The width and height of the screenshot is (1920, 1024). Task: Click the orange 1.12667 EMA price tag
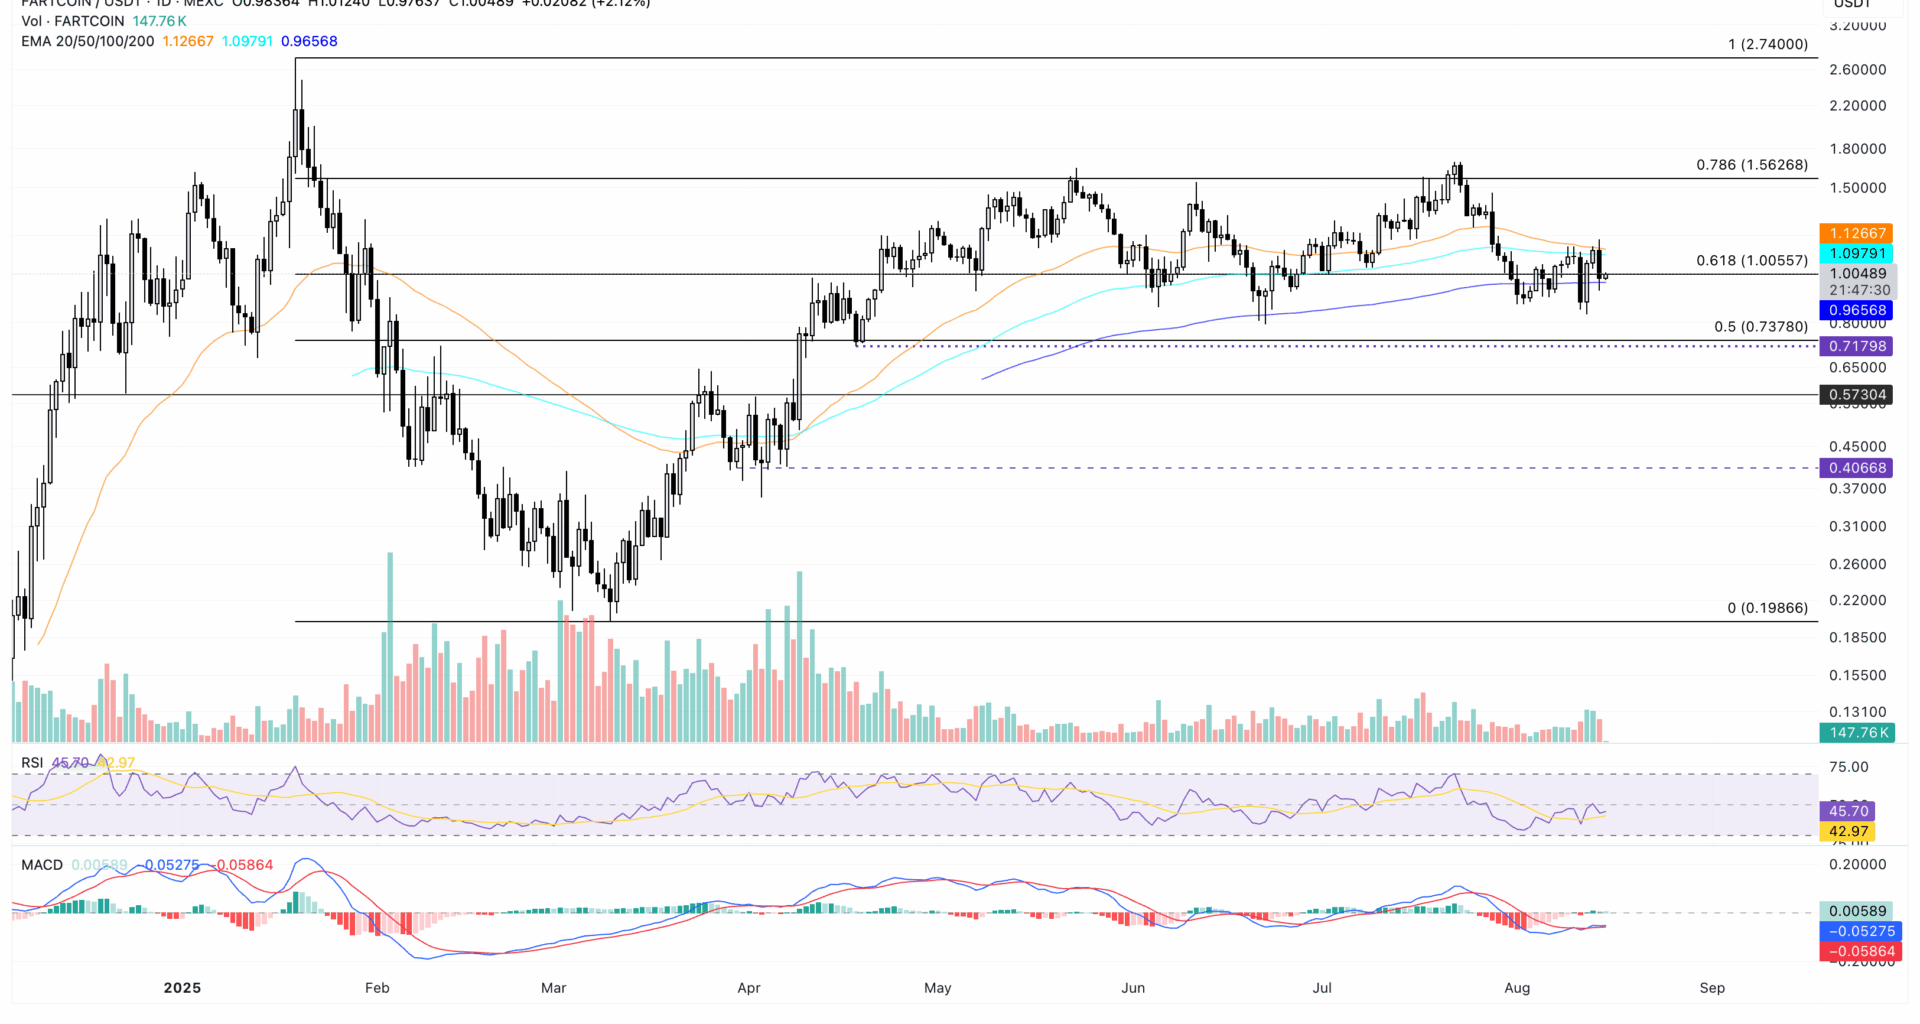click(x=1856, y=233)
